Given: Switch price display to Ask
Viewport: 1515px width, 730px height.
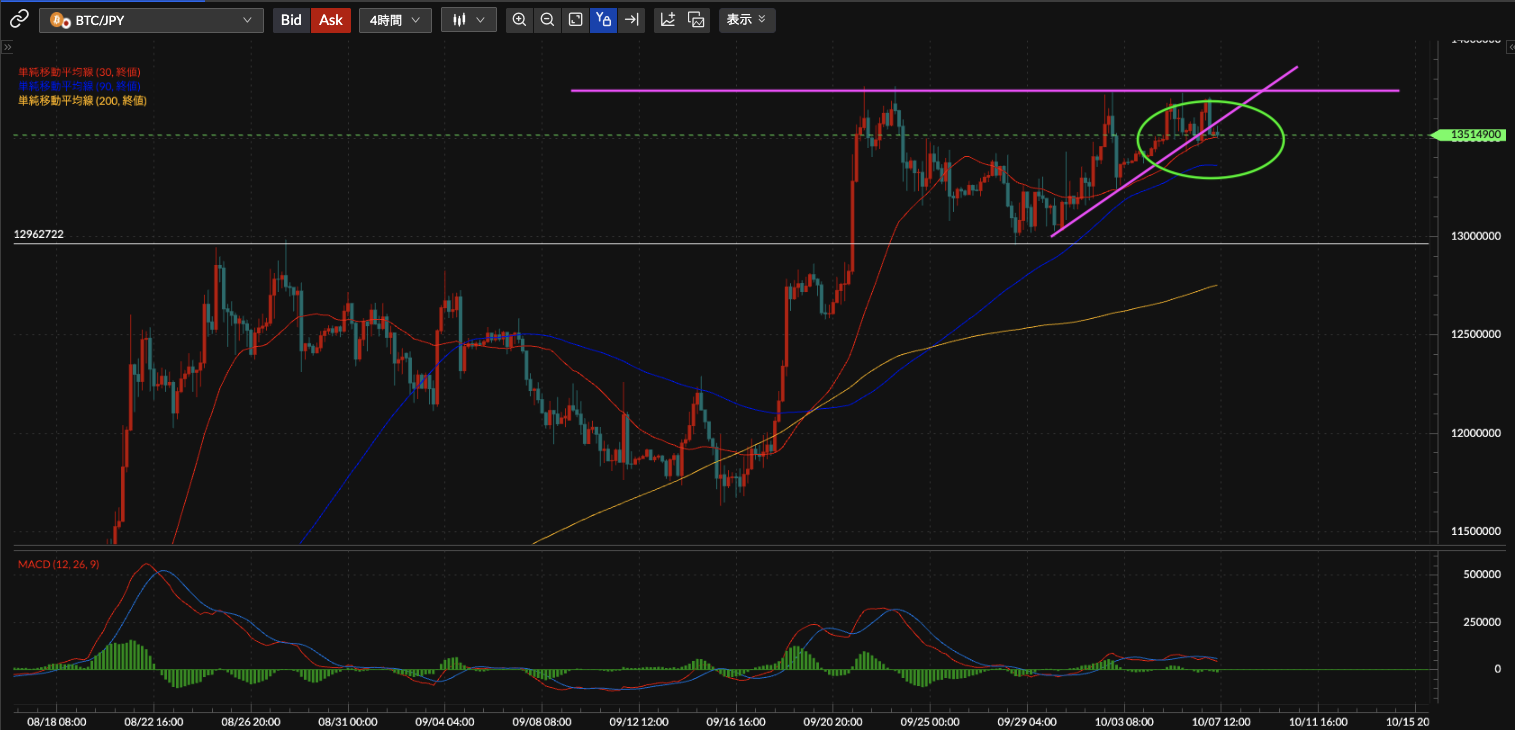Looking at the screenshot, I should click(x=331, y=20).
